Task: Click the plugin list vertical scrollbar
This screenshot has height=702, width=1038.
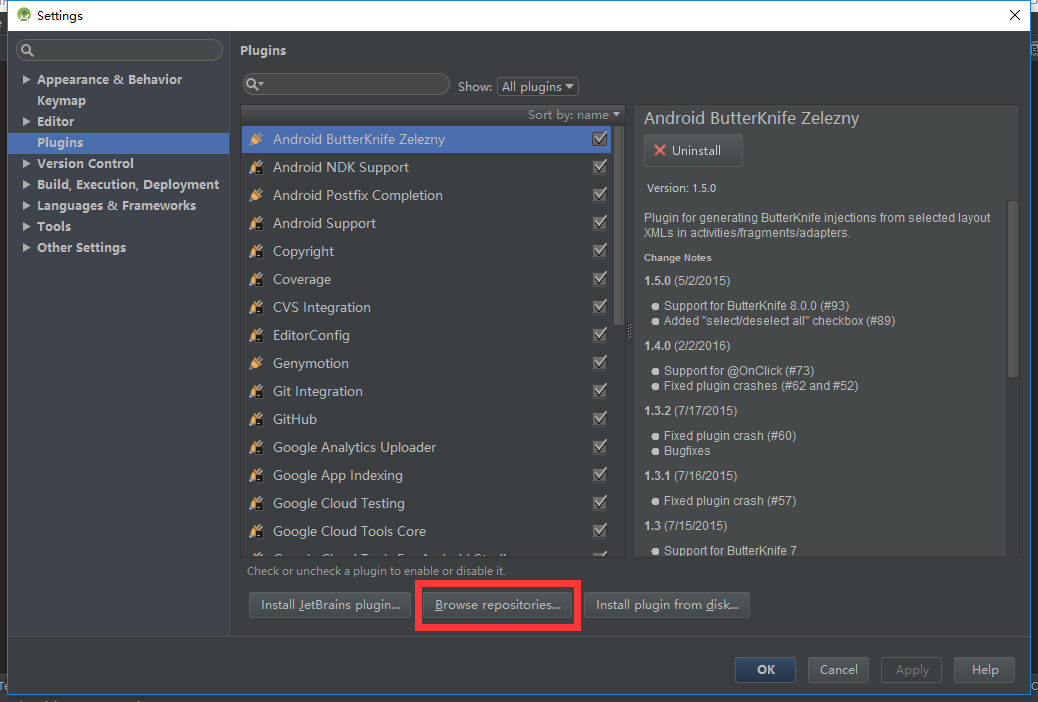Action: pos(619,225)
